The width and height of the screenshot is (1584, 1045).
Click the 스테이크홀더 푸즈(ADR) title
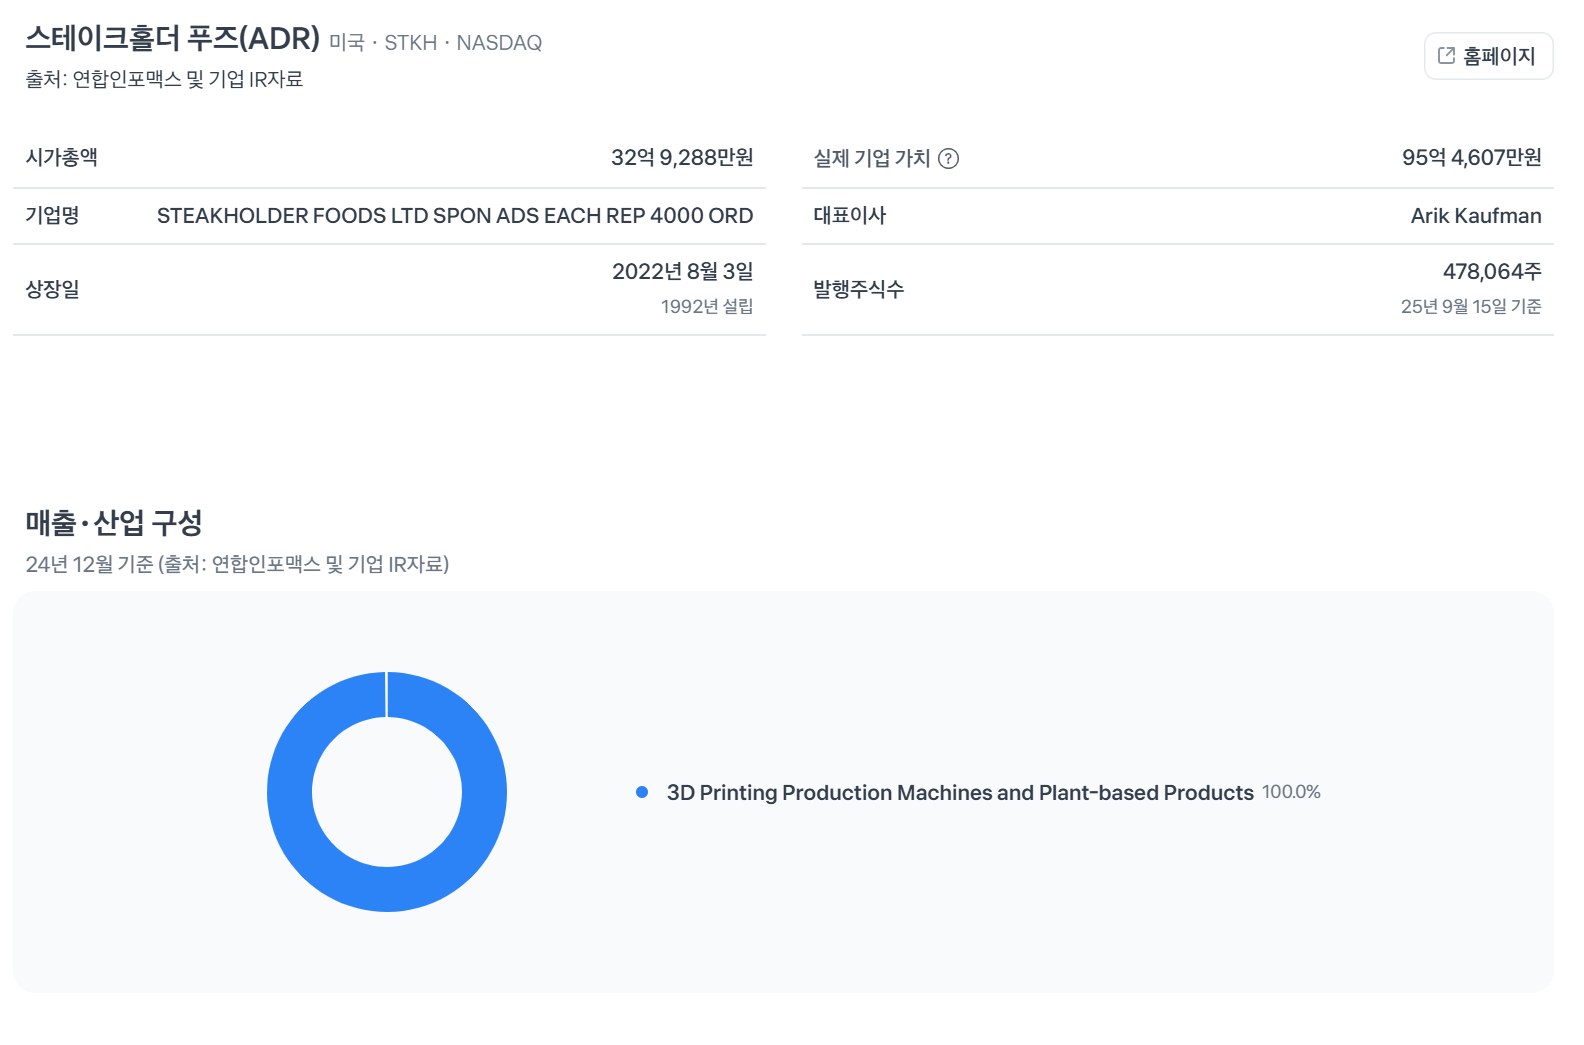tap(173, 38)
